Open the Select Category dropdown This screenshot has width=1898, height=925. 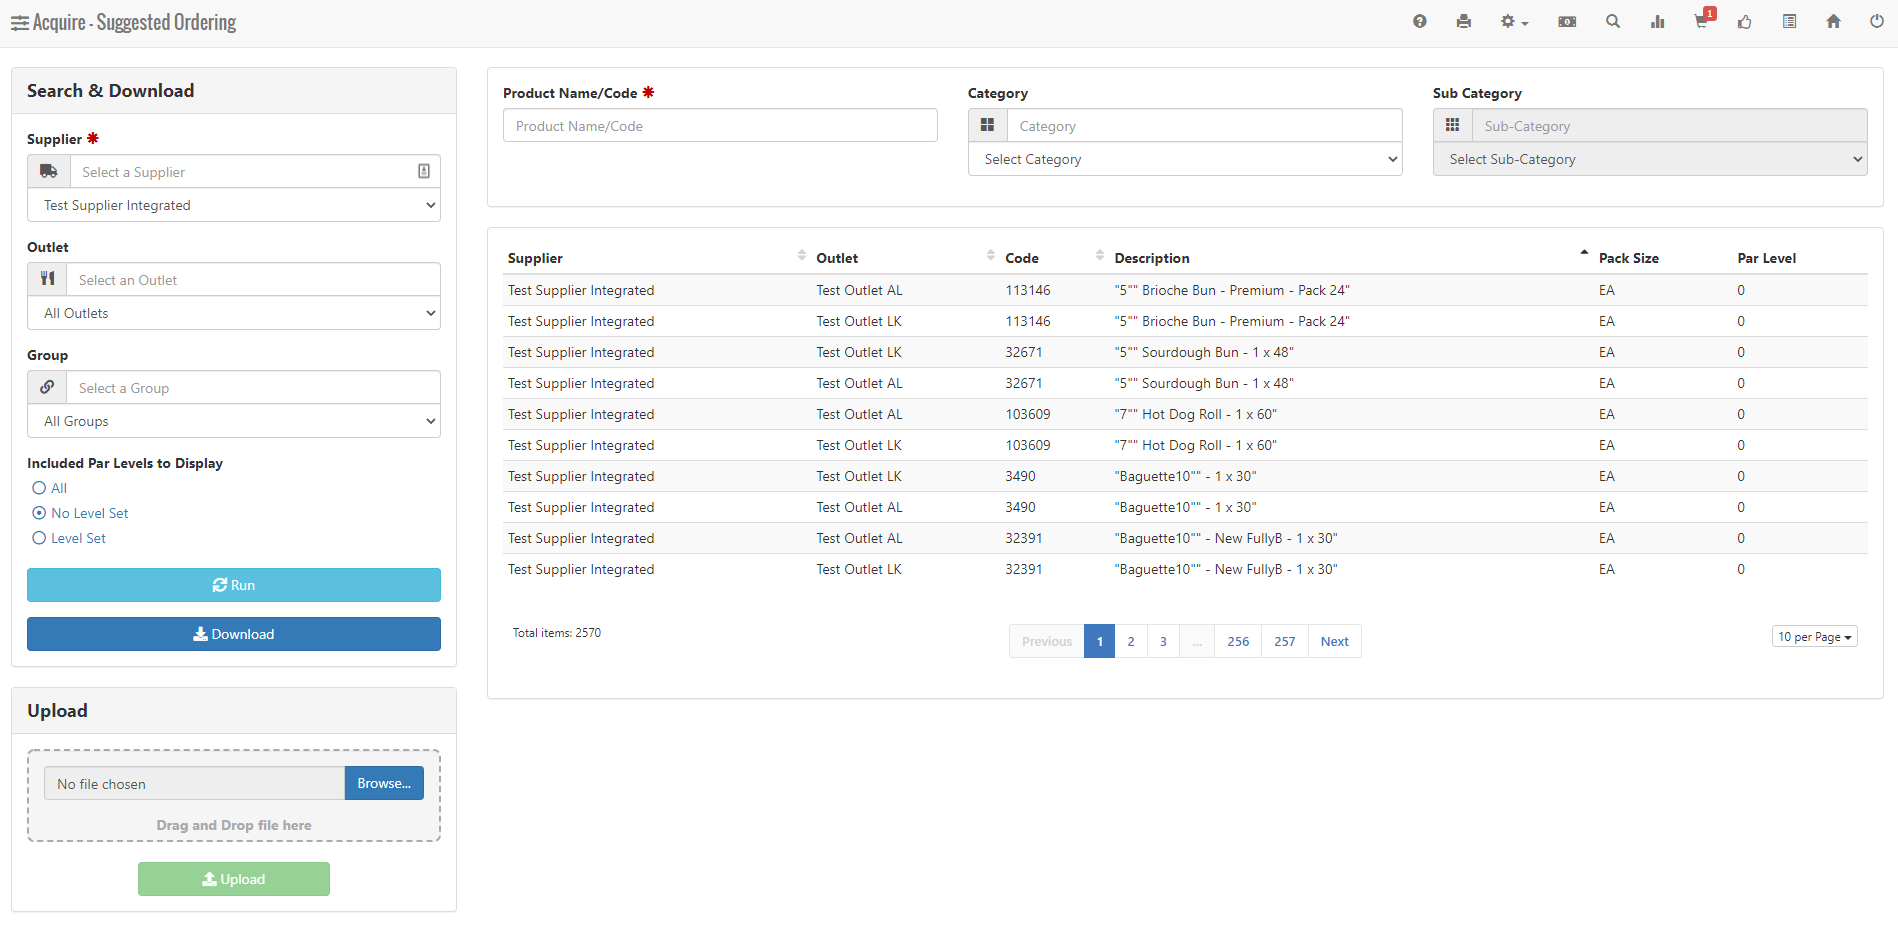(x=1185, y=159)
